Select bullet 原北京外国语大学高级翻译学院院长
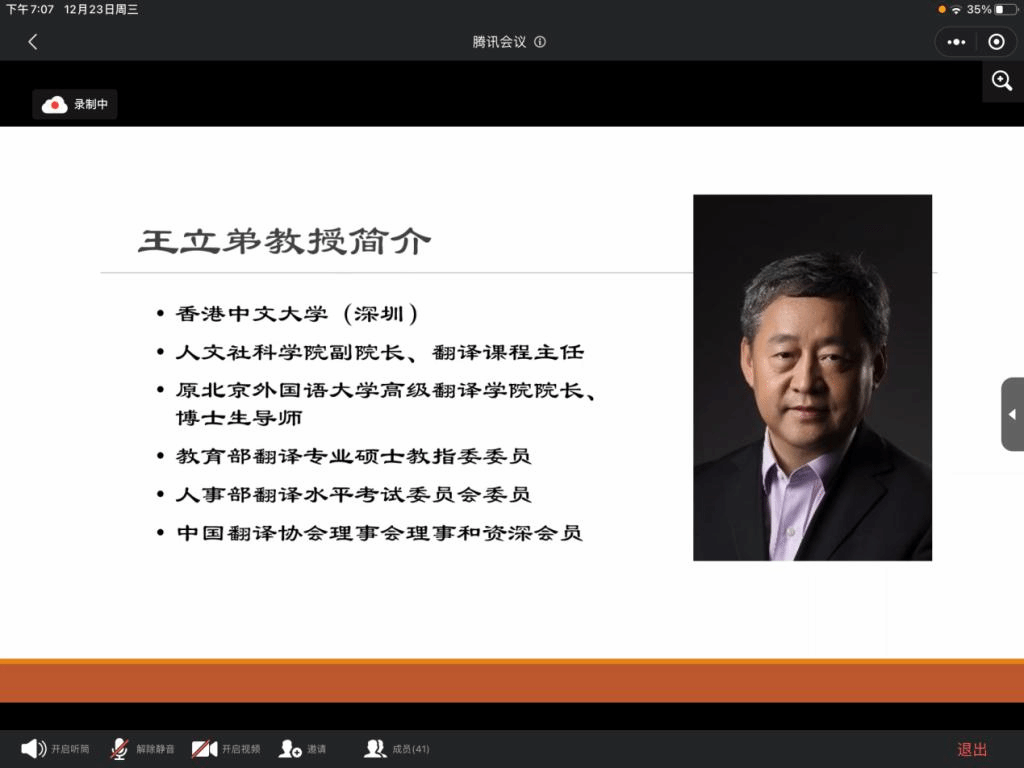The width and height of the screenshot is (1024, 768). point(385,391)
